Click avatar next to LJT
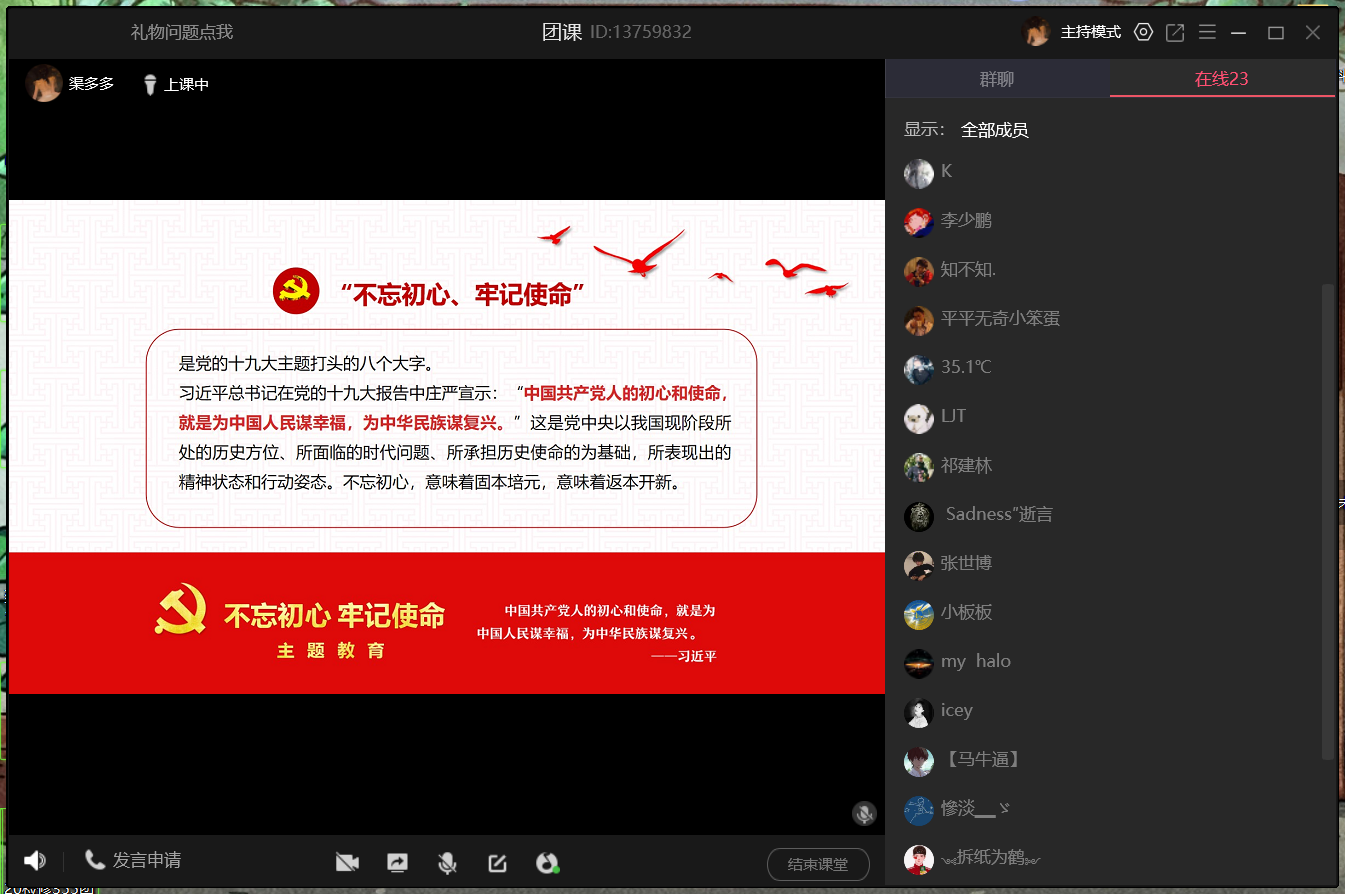Screen dimensions: 1345x894 point(919,418)
